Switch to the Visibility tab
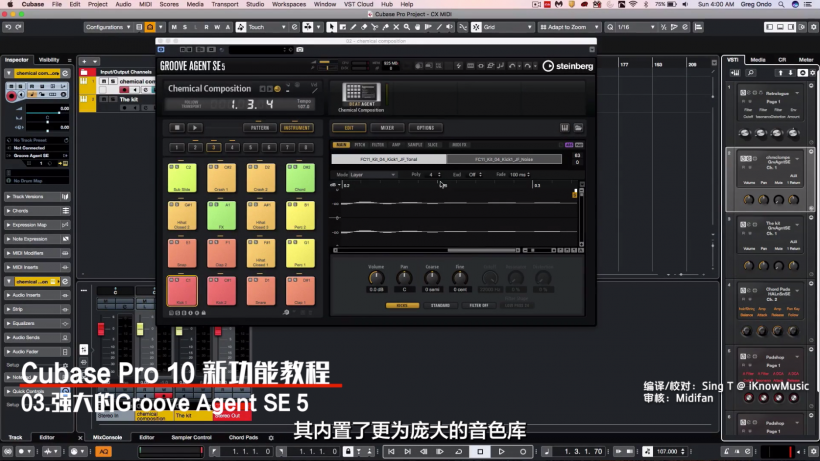Viewport: 820px width, 461px height. pos(49,60)
